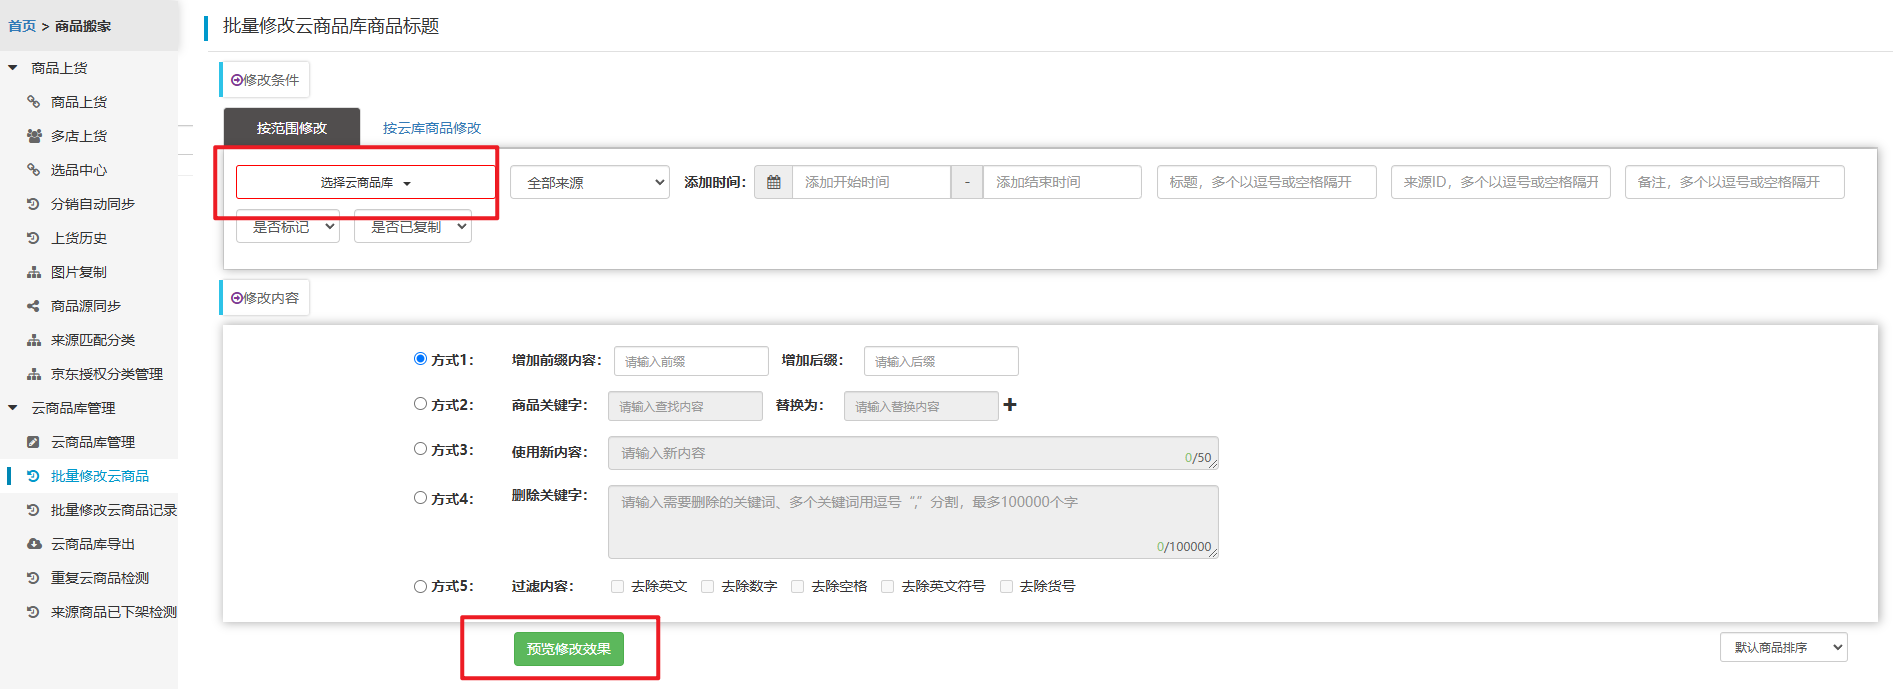Viewport: 1896px width, 689px height.
Task: Go to 首页 breadcrumb link
Action: [22, 26]
